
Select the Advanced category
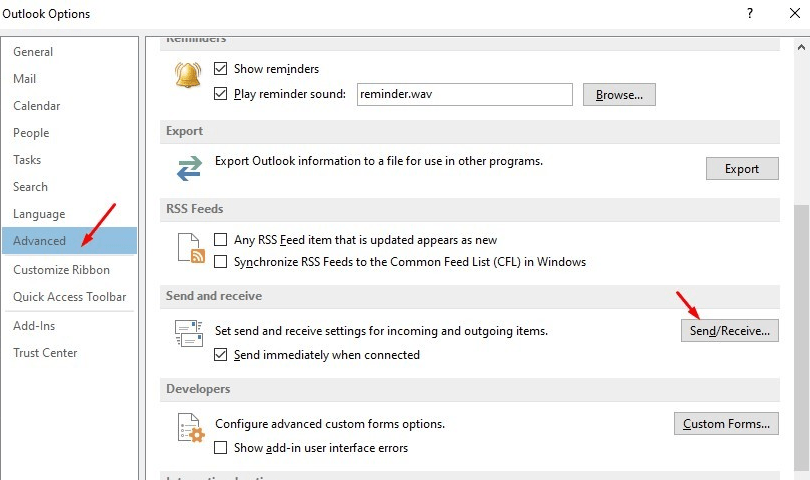click(69, 241)
